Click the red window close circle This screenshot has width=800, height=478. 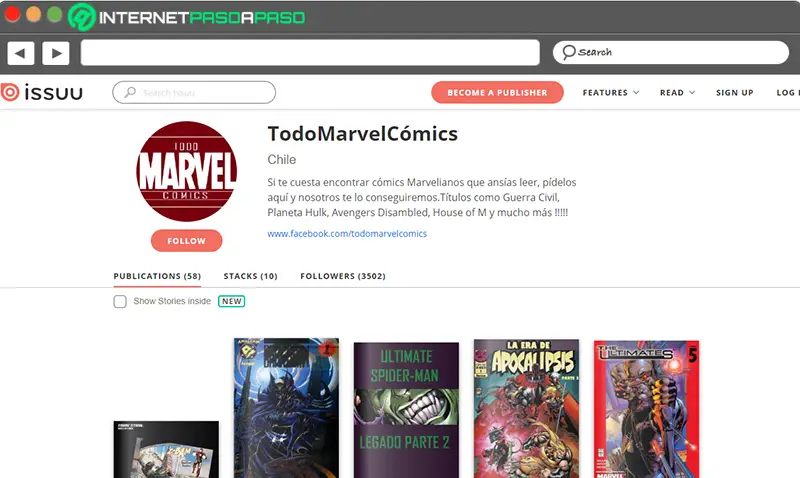point(12,14)
